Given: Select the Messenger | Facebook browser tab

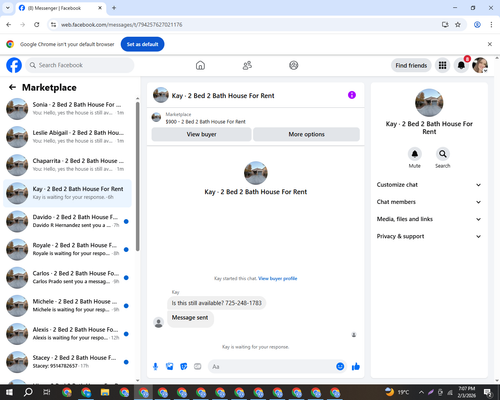Looking at the screenshot, I should (x=60, y=8).
